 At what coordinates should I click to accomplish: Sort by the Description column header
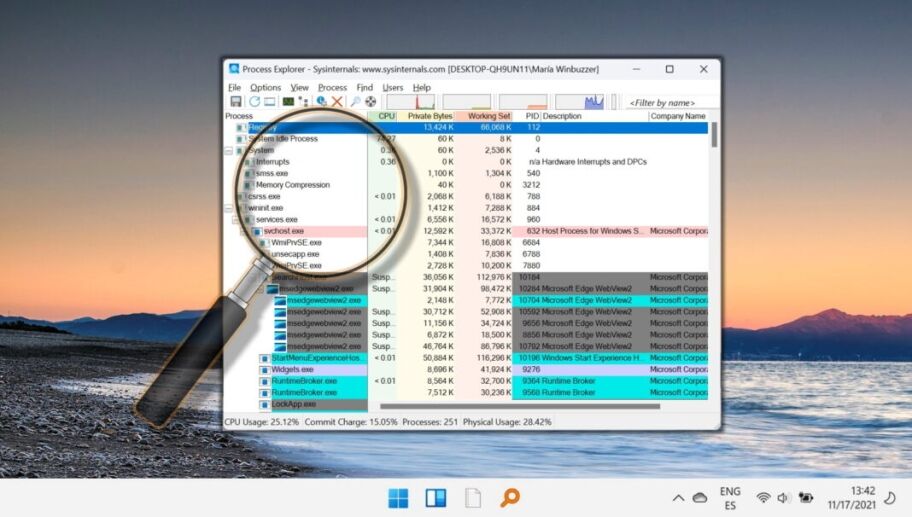(x=594, y=116)
